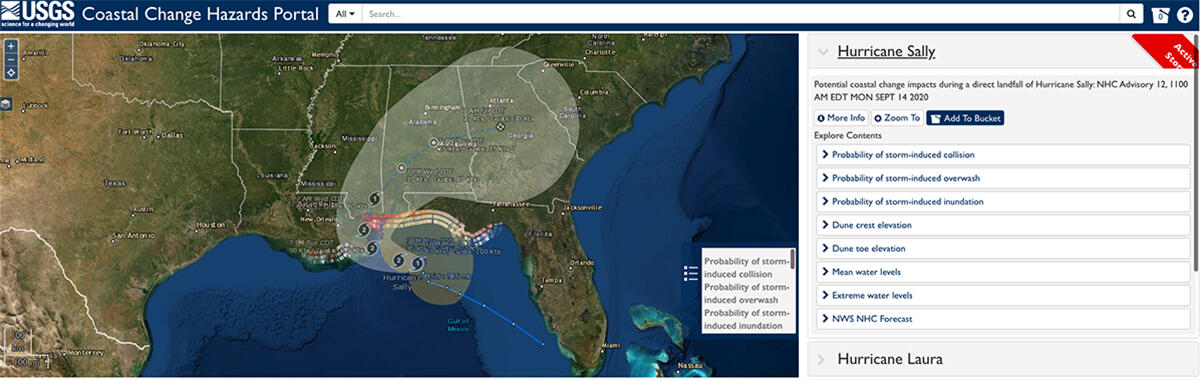Expand Dune crest elevation item
1200x380 pixels.
pos(1003,225)
